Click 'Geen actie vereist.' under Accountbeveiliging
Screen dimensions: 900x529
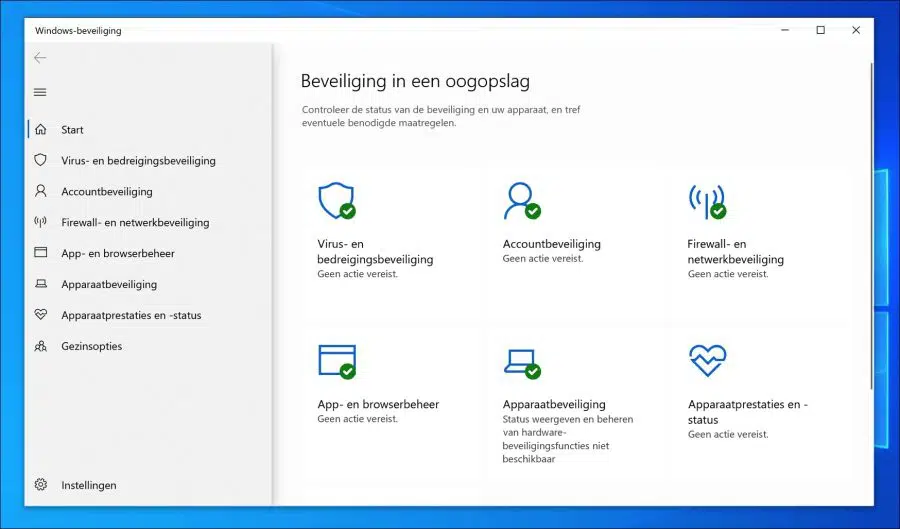click(543, 259)
